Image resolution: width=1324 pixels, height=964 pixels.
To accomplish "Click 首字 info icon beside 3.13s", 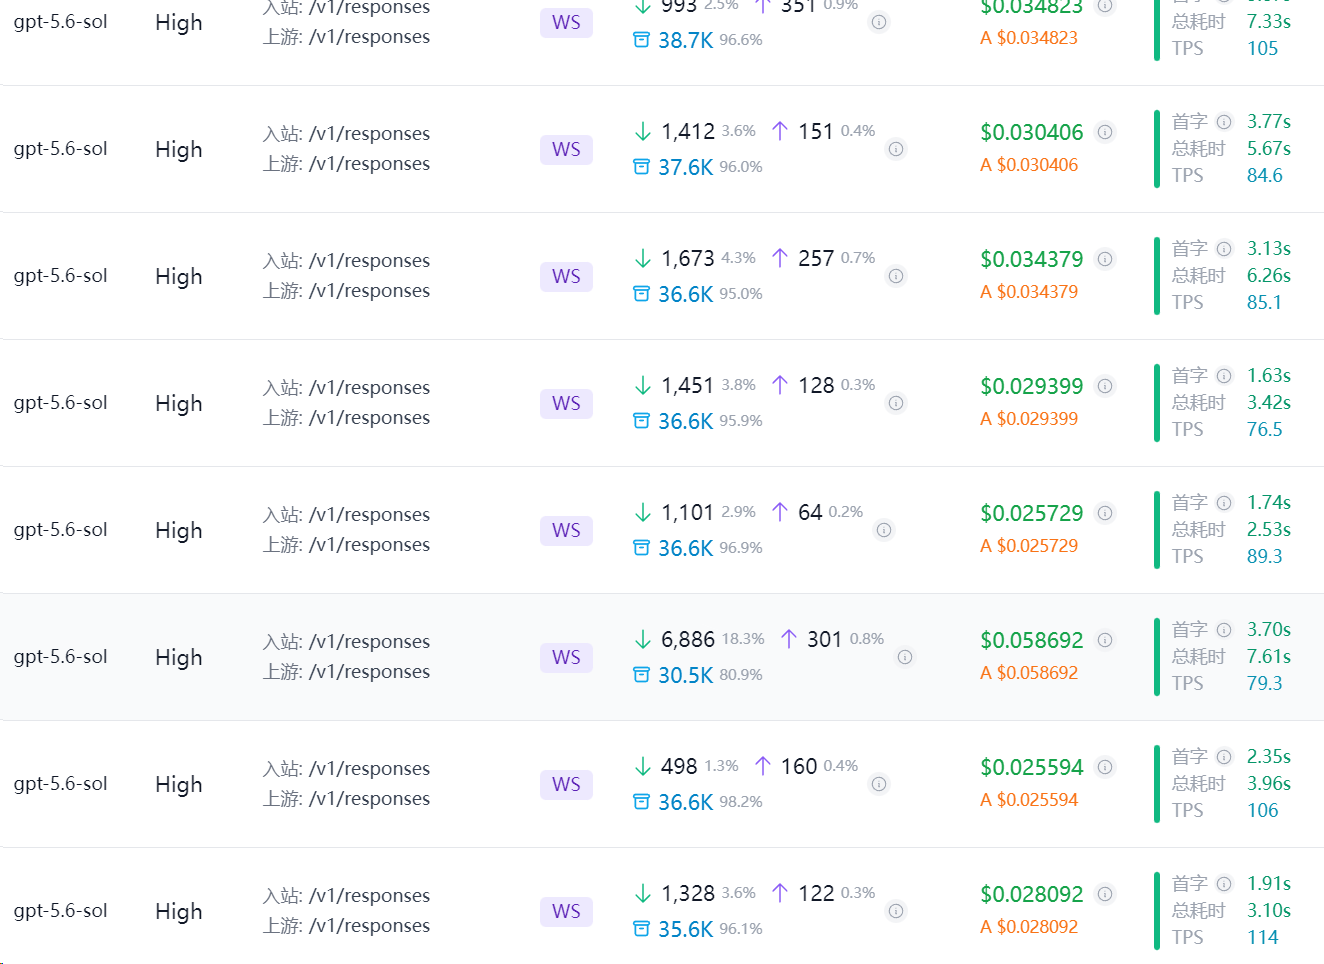I will 1224,249.
